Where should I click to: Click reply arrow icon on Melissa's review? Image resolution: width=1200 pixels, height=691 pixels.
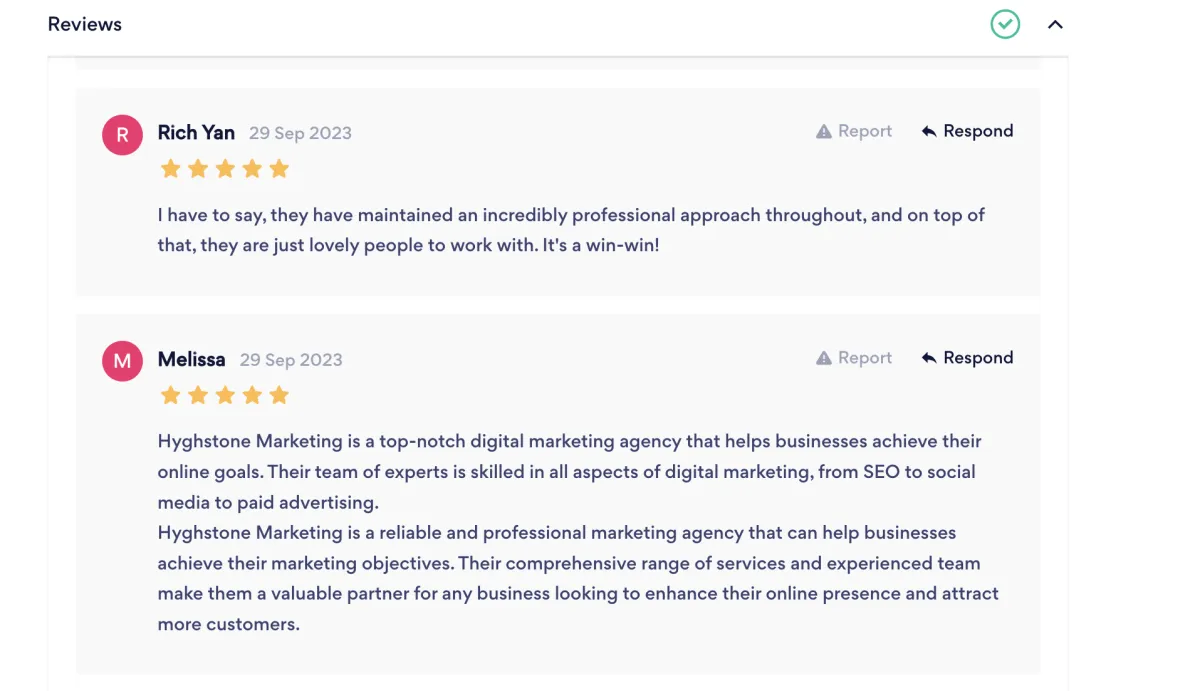click(929, 358)
